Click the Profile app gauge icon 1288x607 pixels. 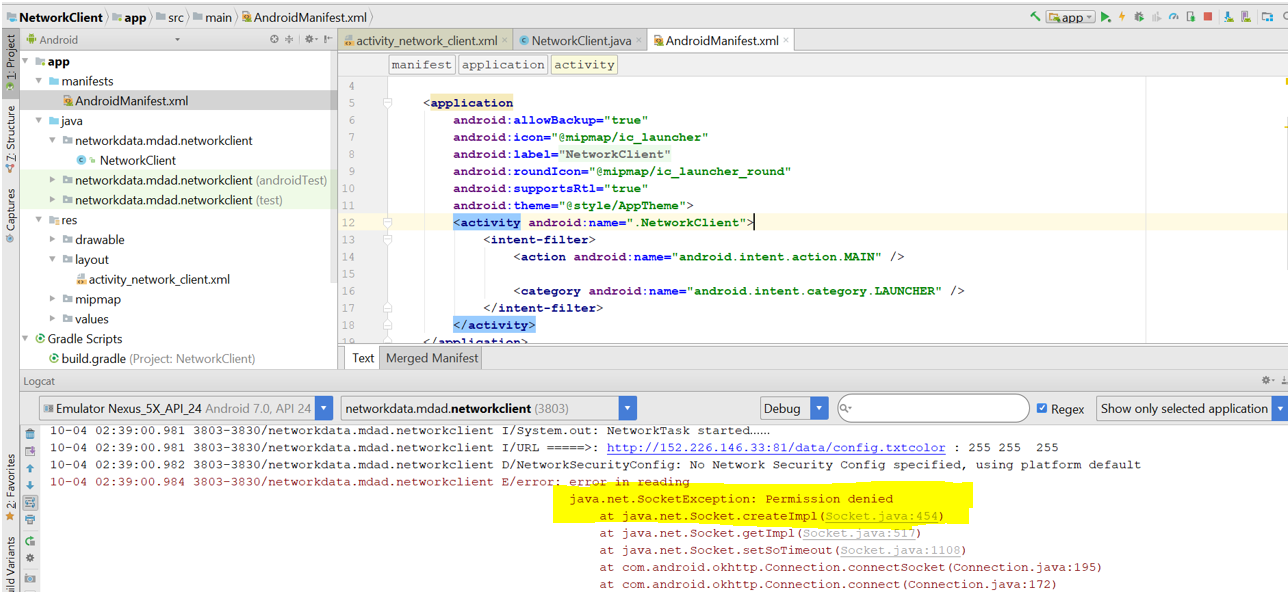click(1173, 17)
